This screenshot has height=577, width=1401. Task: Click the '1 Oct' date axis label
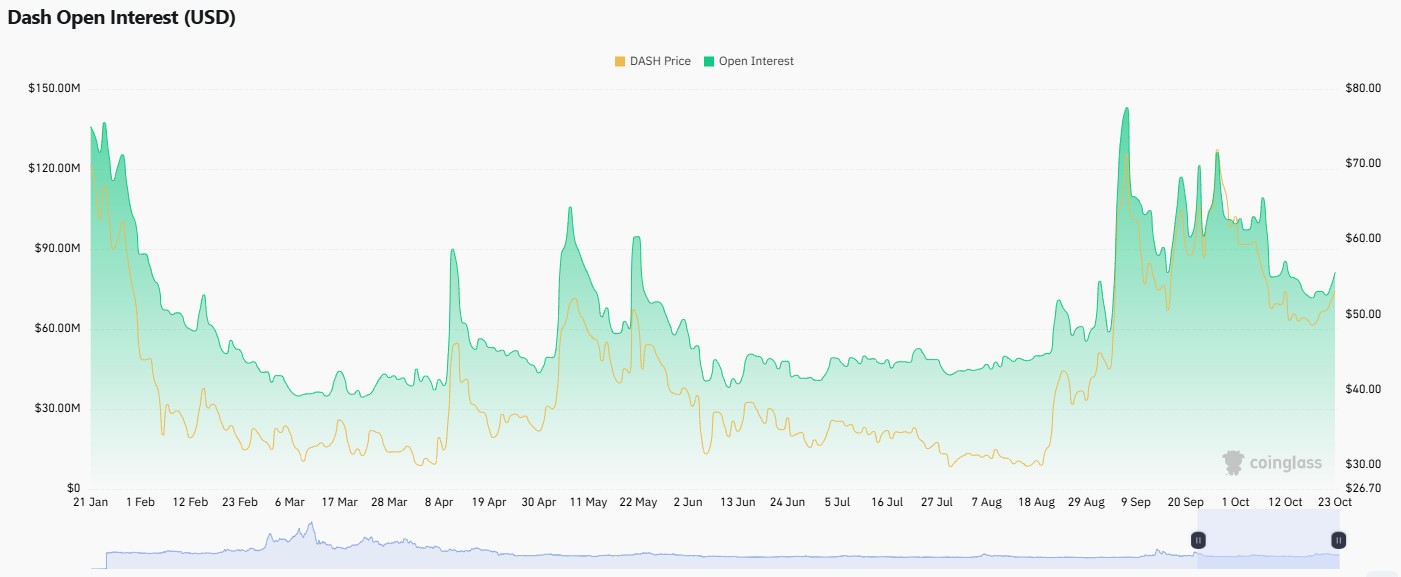click(1235, 502)
